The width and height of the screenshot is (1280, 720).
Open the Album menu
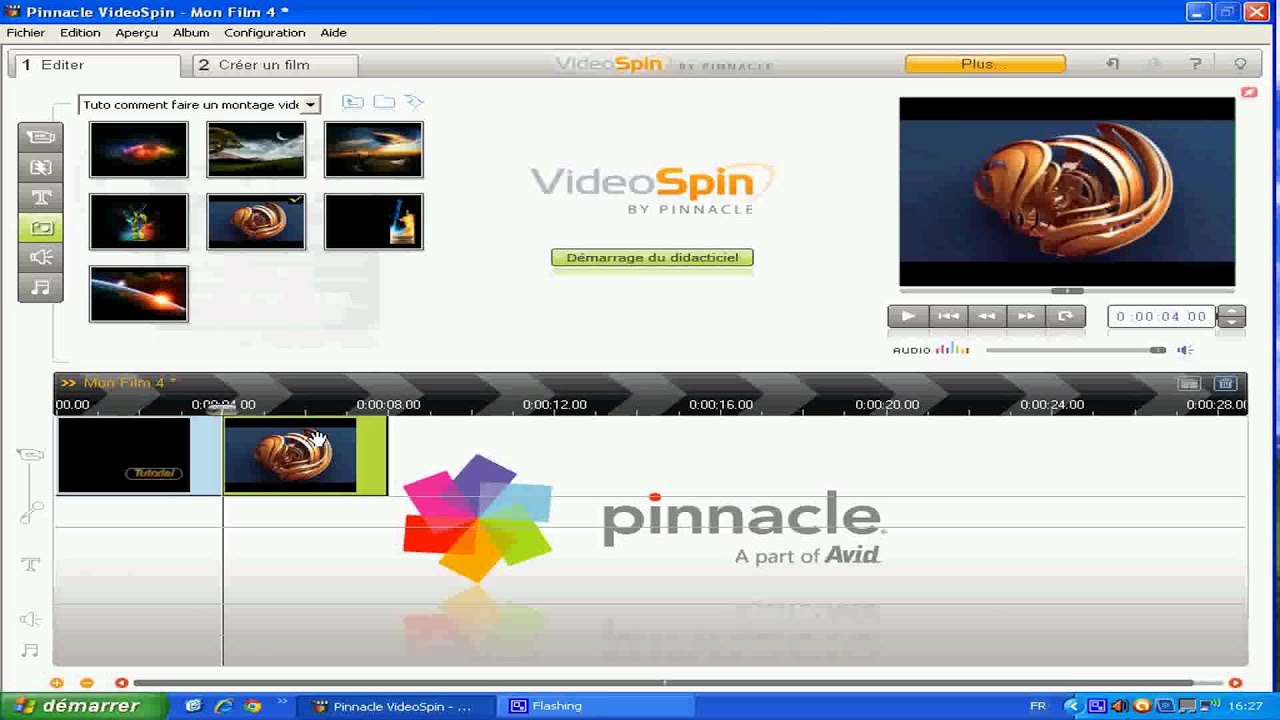click(x=191, y=33)
